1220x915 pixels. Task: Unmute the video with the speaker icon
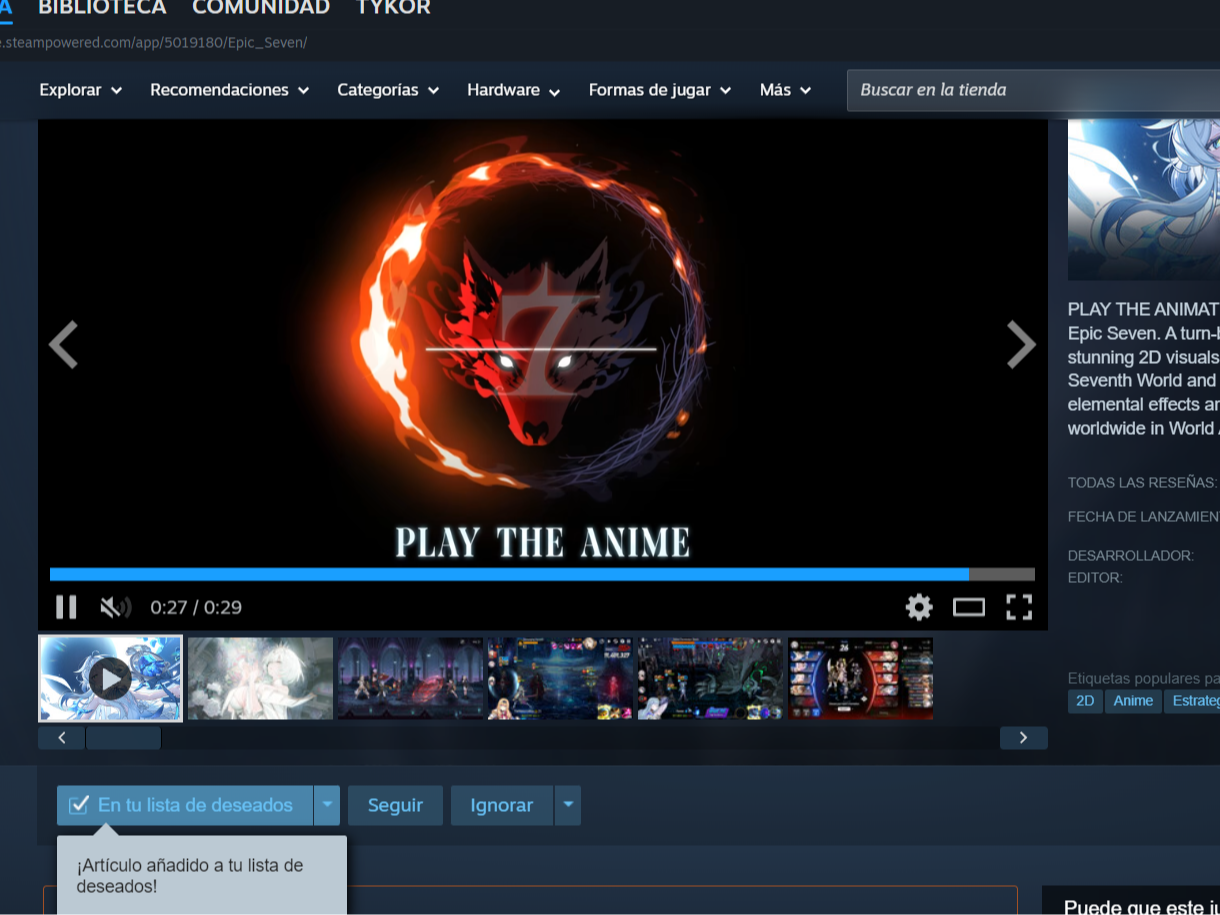[116, 606]
